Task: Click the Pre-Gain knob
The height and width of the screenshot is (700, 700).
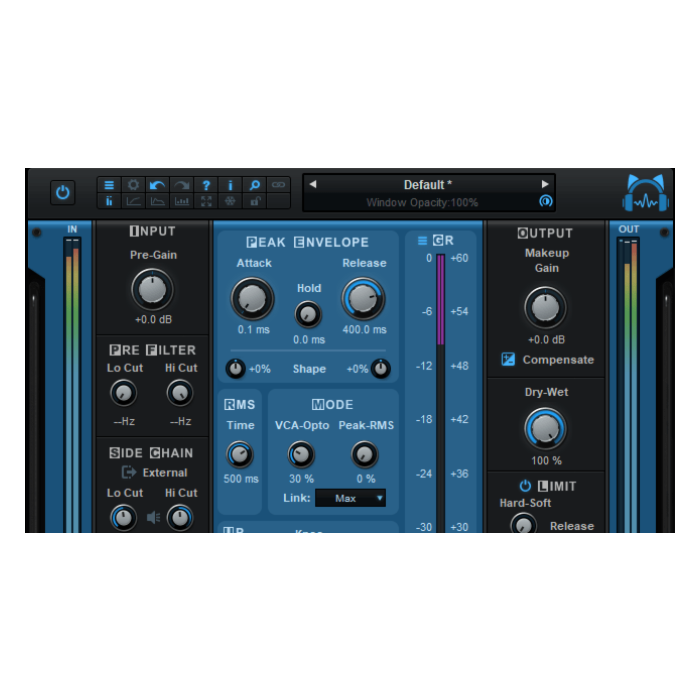Action: (x=152, y=290)
